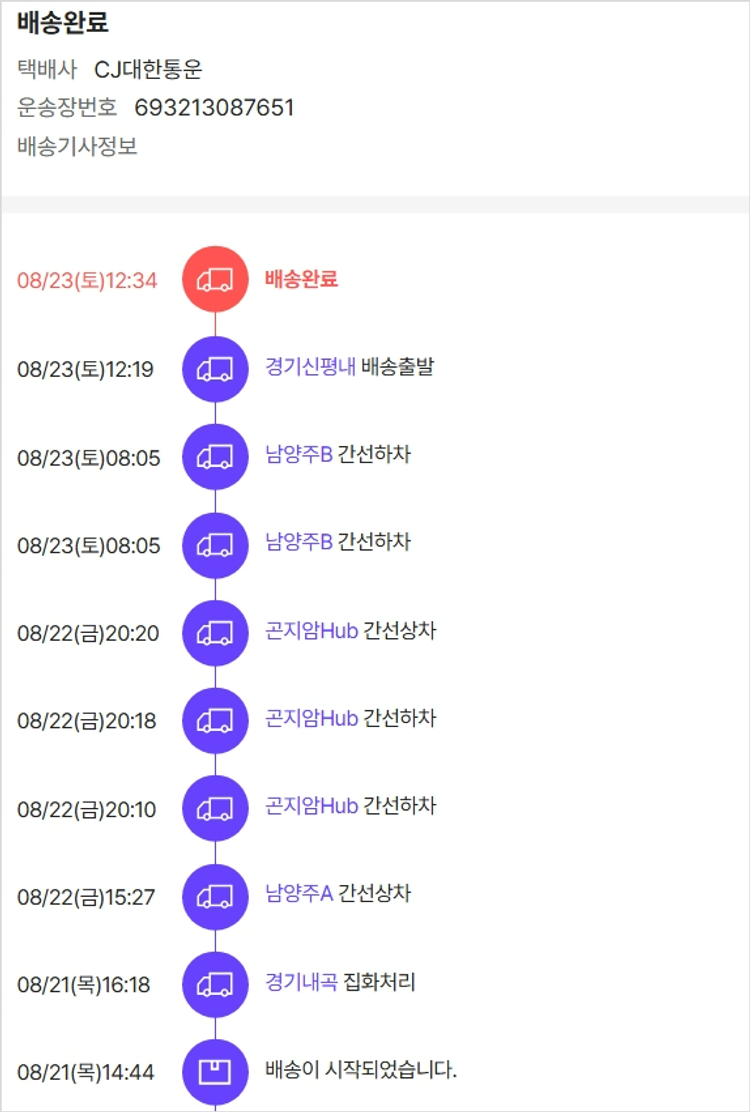Screen dimensions: 750x1112
Task: Click the package box icon at 08/21 14:44
Action: (x=215, y=1072)
